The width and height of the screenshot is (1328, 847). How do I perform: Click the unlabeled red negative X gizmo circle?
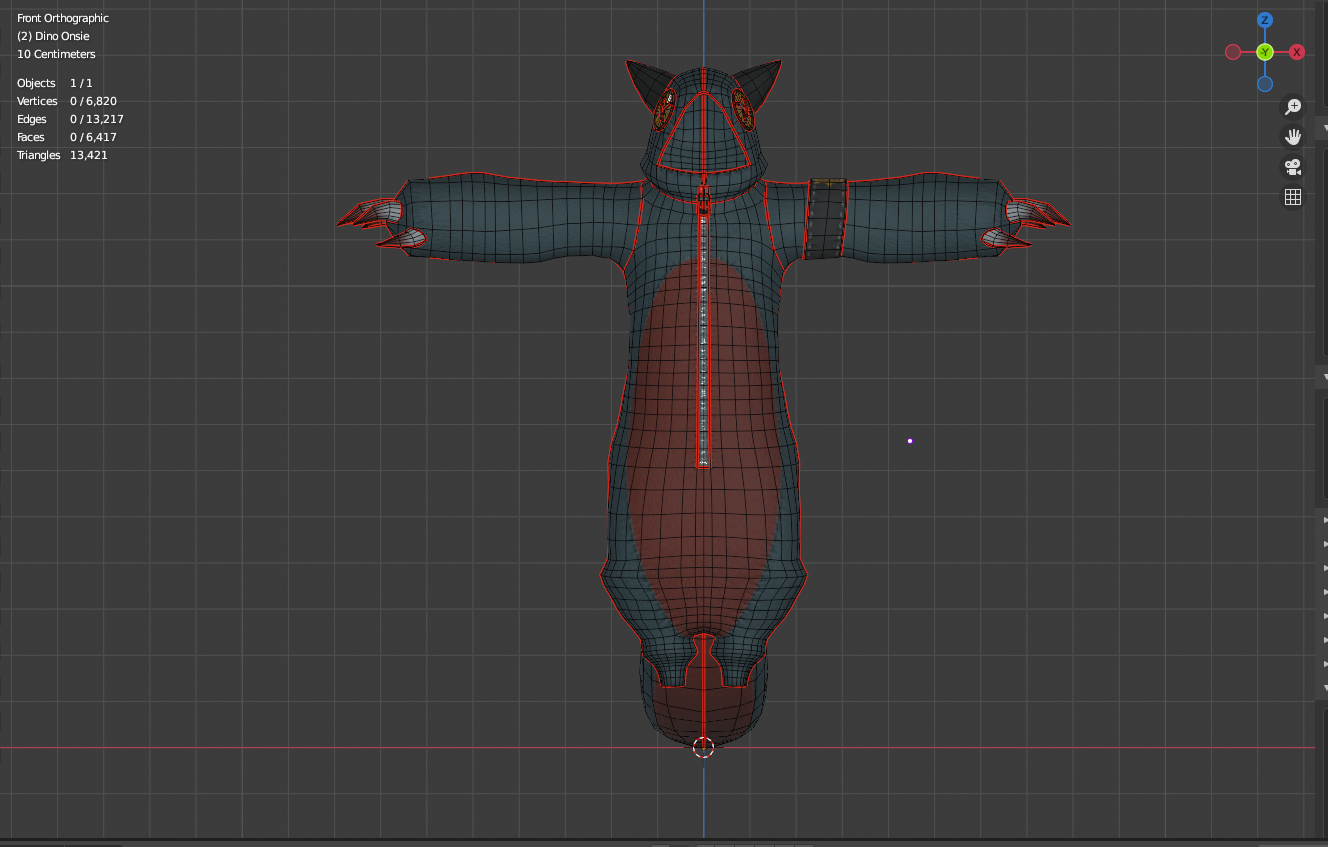point(1233,52)
